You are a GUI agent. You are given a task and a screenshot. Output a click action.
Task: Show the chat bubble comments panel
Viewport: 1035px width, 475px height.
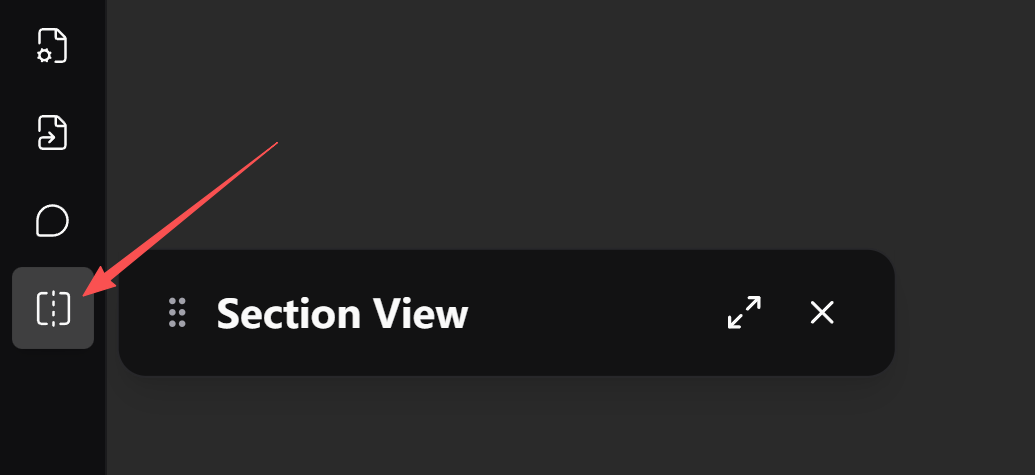[52, 220]
